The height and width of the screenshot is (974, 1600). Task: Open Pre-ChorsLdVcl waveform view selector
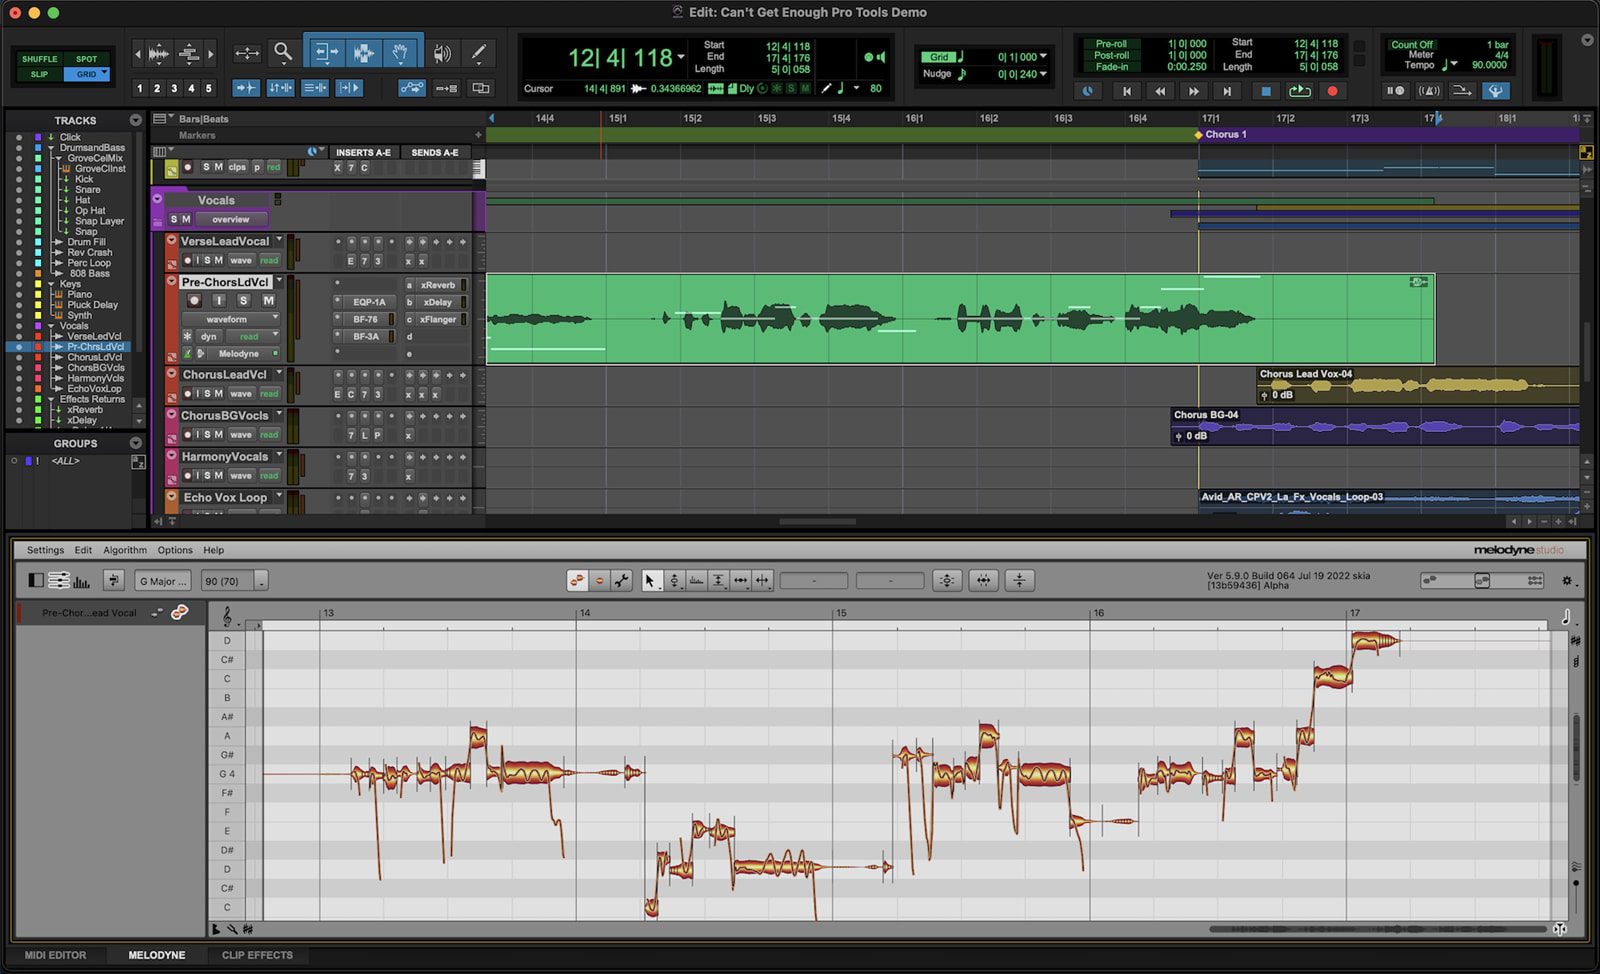pos(231,319)
